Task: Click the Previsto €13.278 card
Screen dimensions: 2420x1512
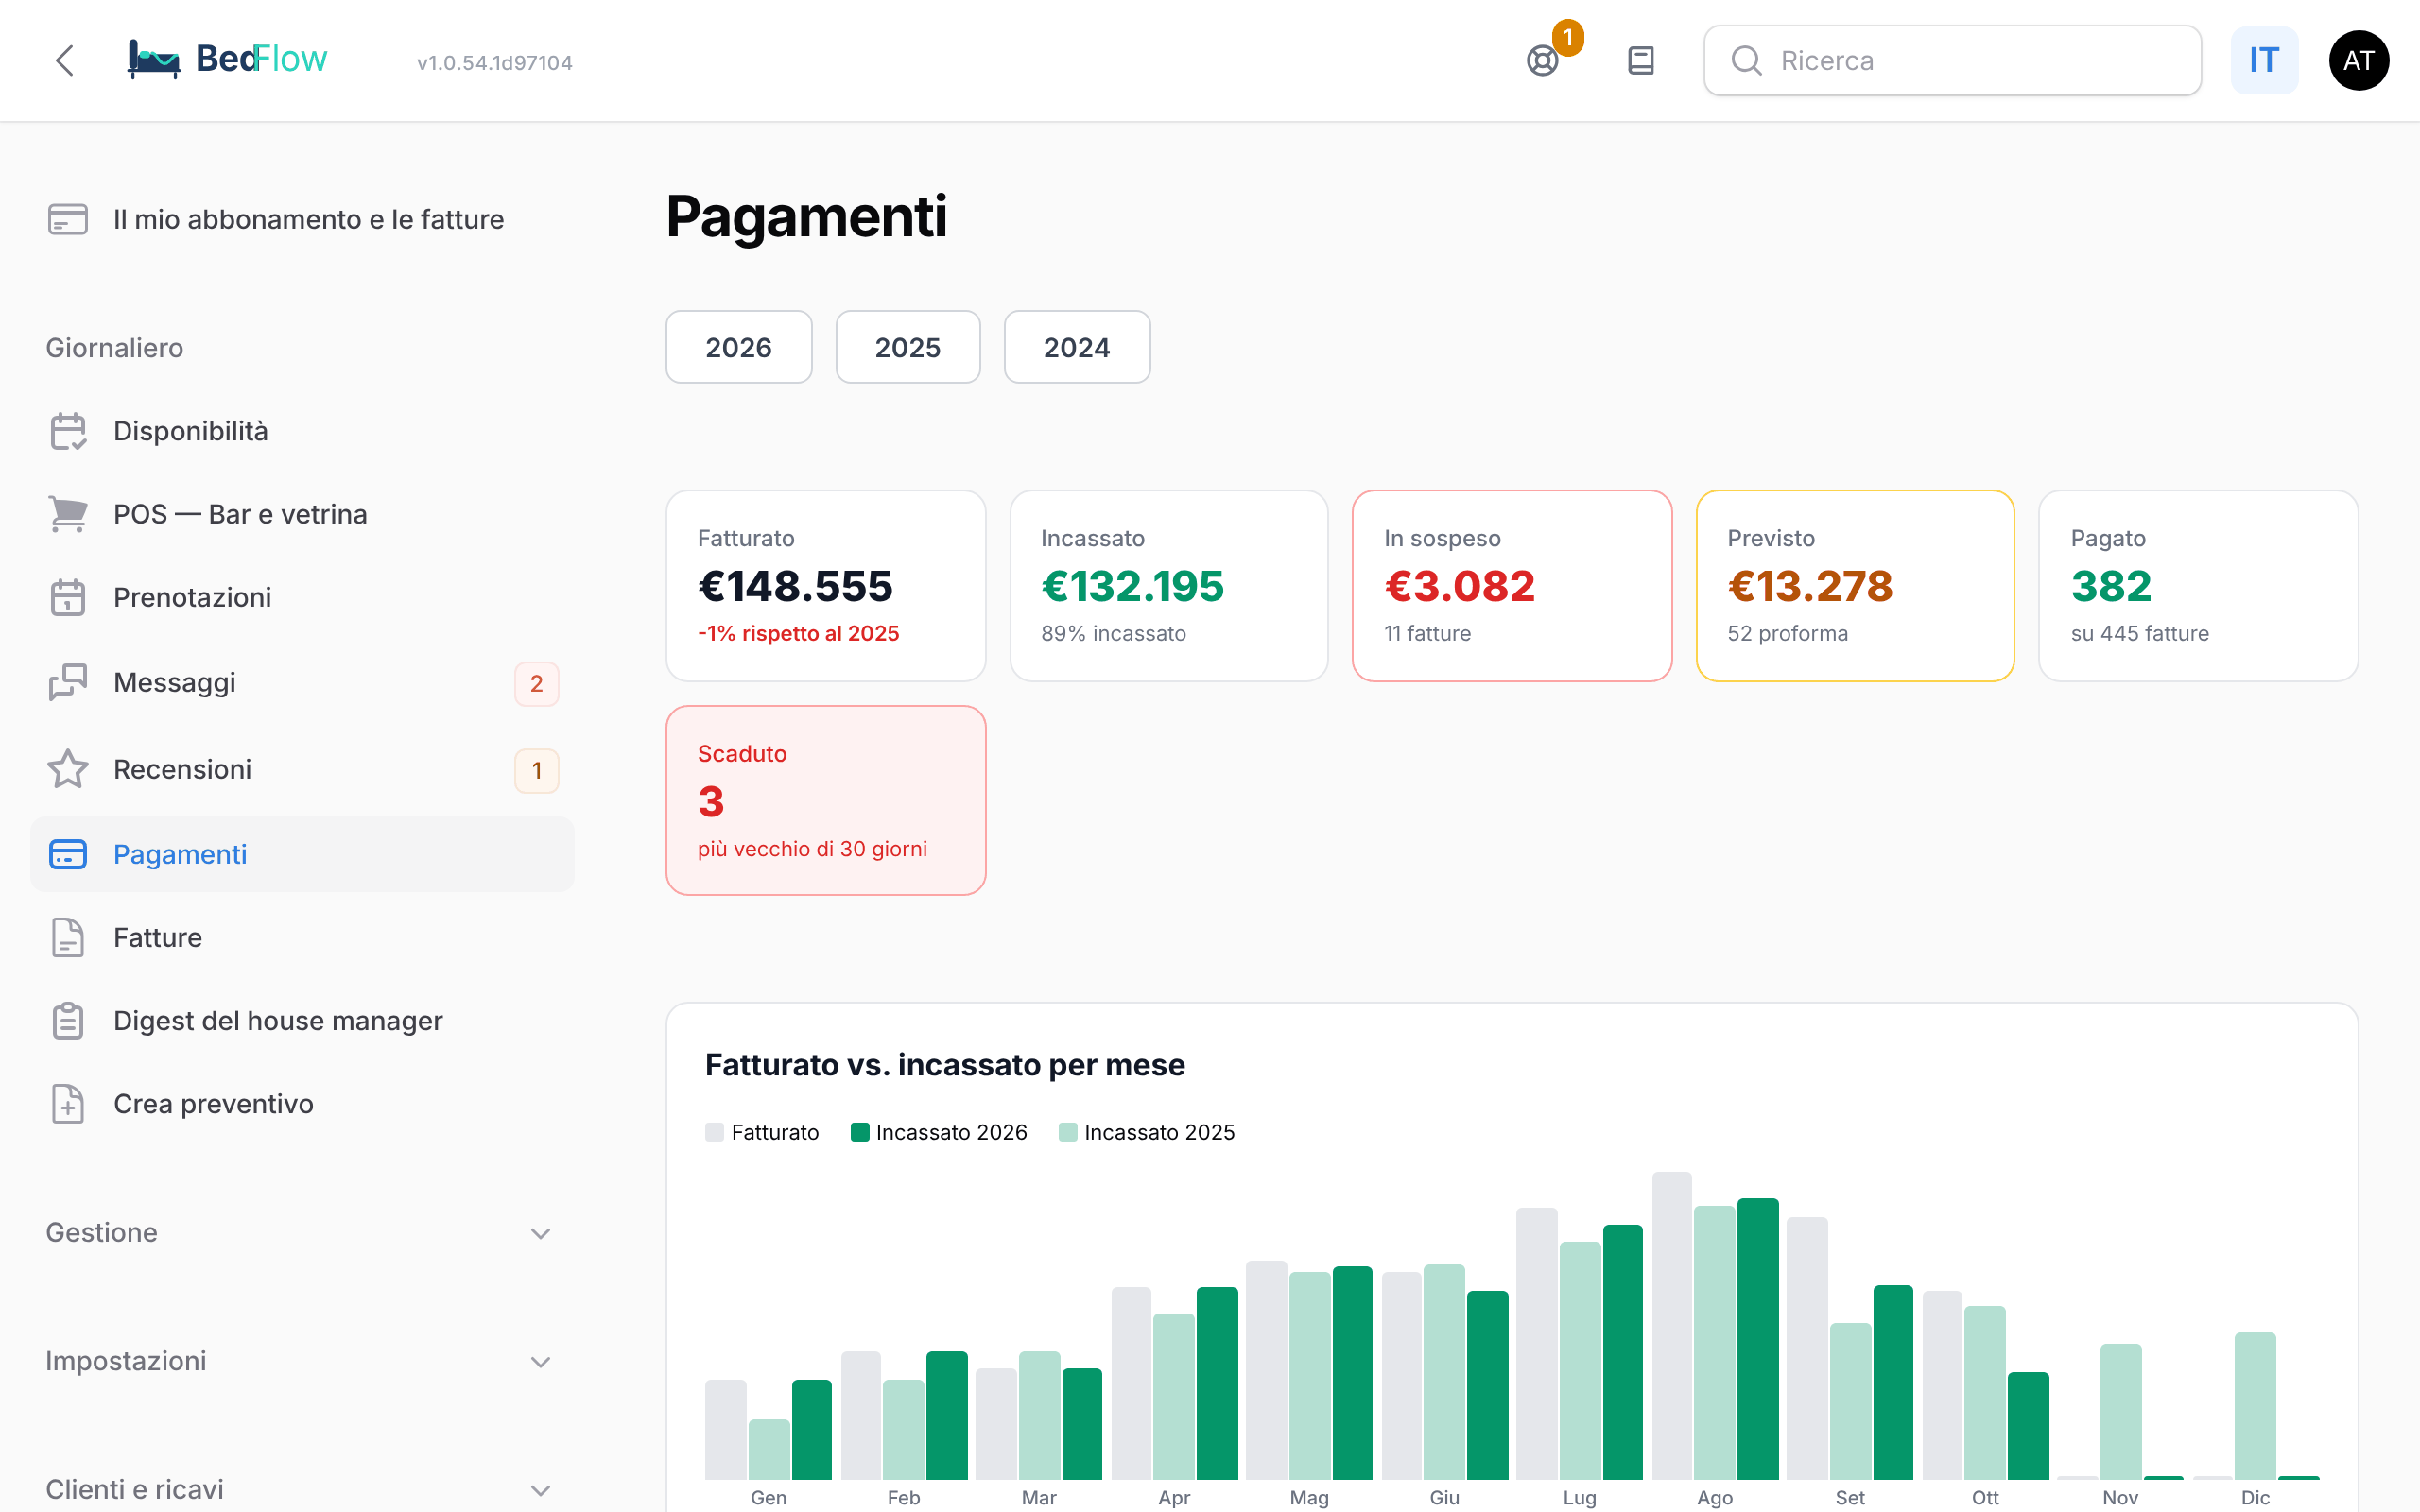Action: click(x=1855, y=586)
